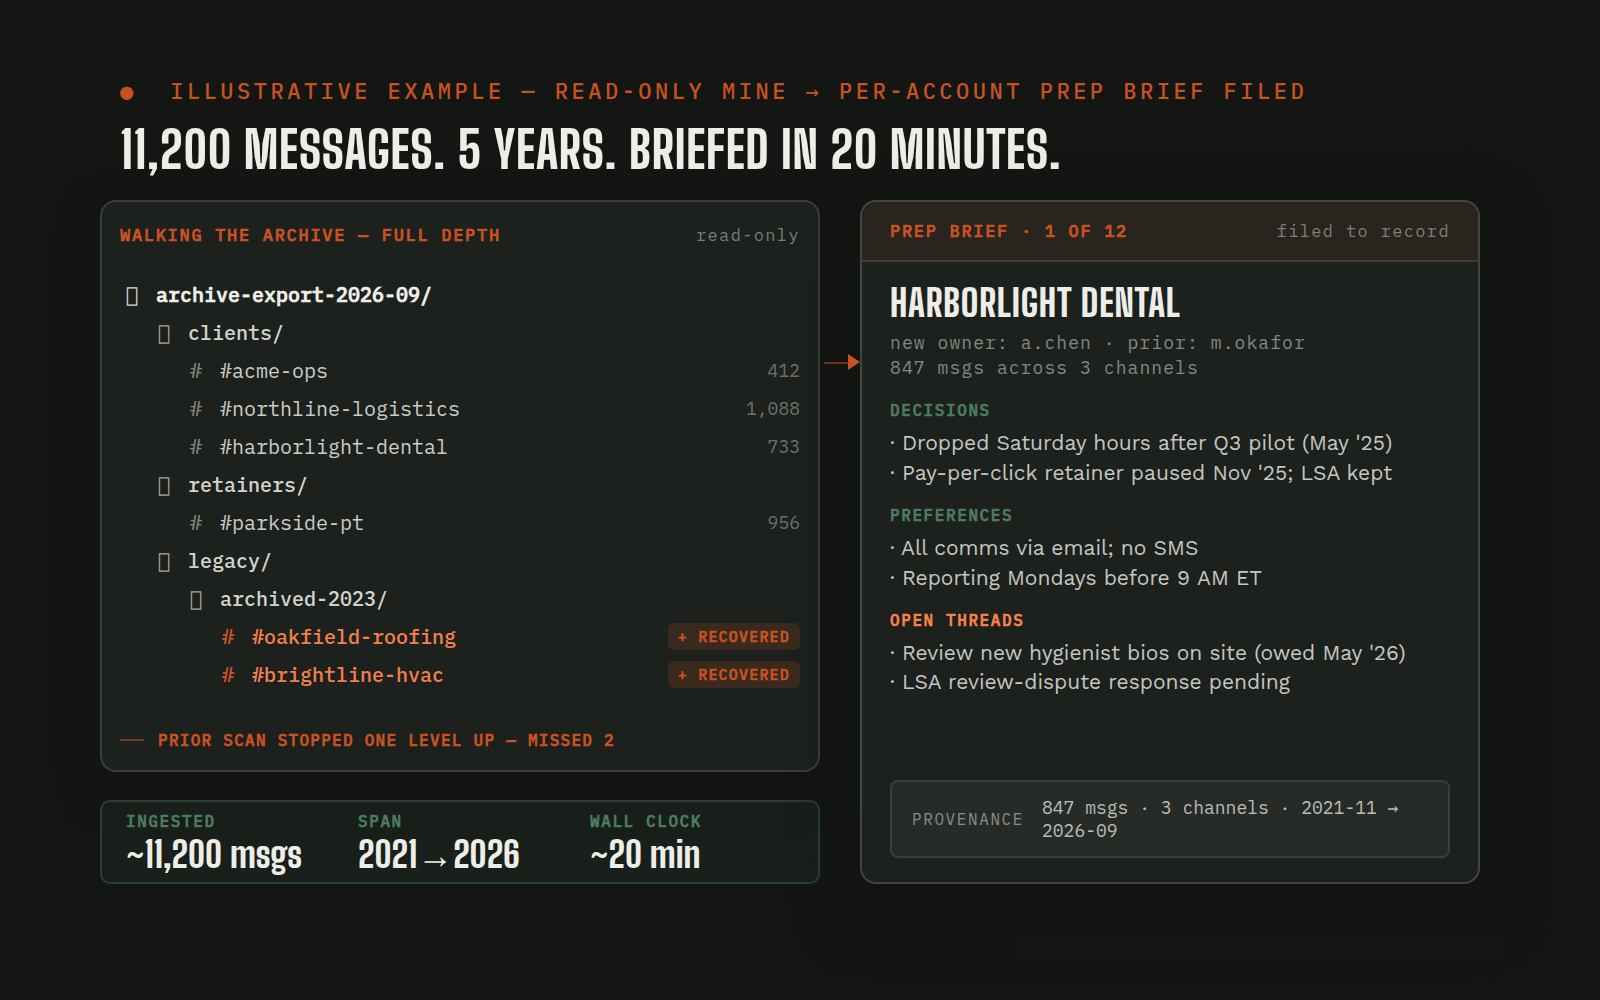This screenshot has height=1000, width=1600.
Task: Click the WALKING THE ARCHIVE panel title
Action: [x=310, y=236]
